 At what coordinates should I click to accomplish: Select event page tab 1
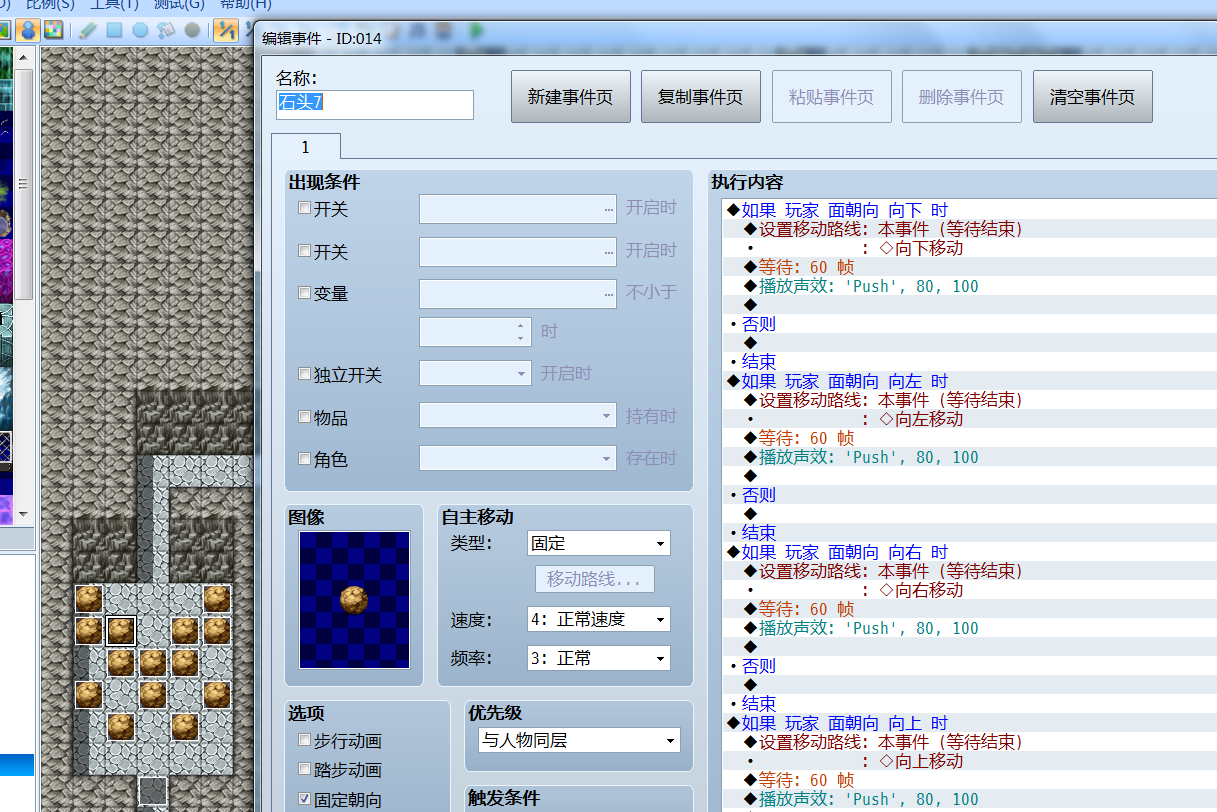(x=305, y=147)
